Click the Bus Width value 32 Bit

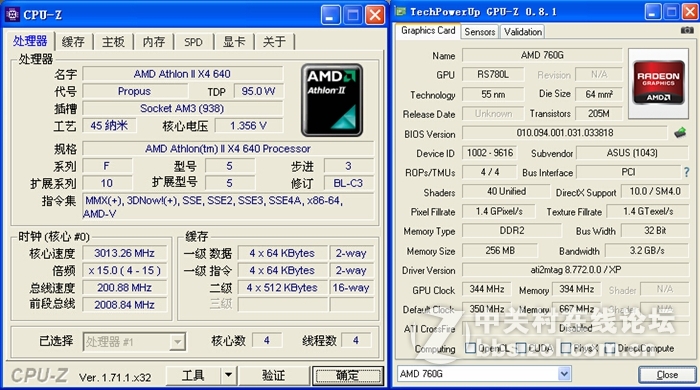(655, 230)
